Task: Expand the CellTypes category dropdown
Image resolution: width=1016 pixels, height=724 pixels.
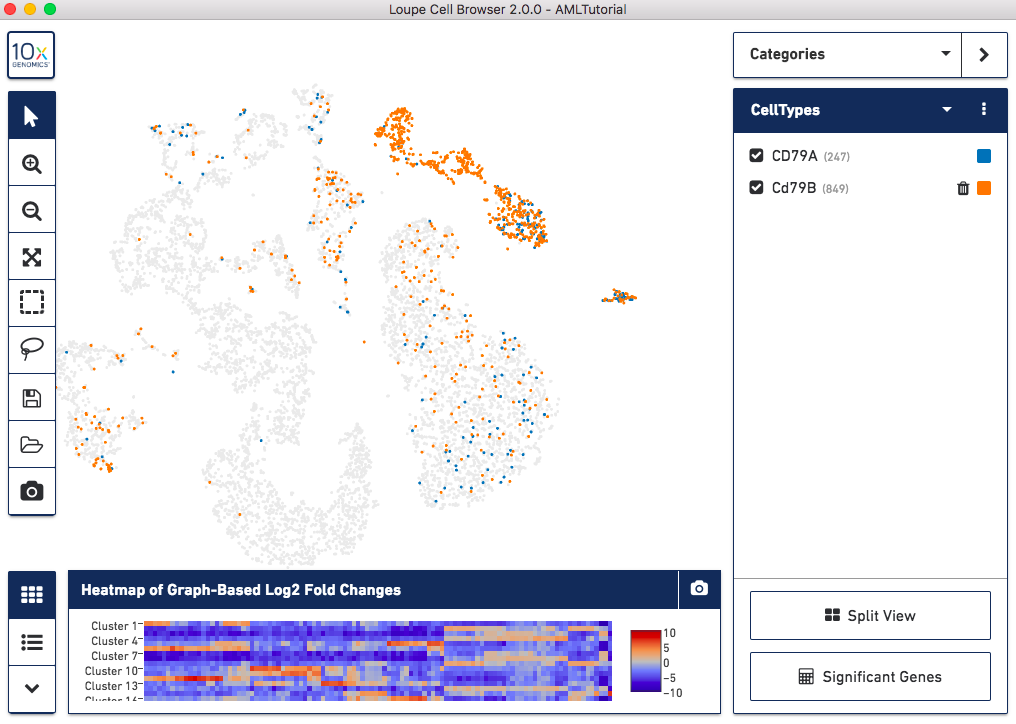Action: 947,110
